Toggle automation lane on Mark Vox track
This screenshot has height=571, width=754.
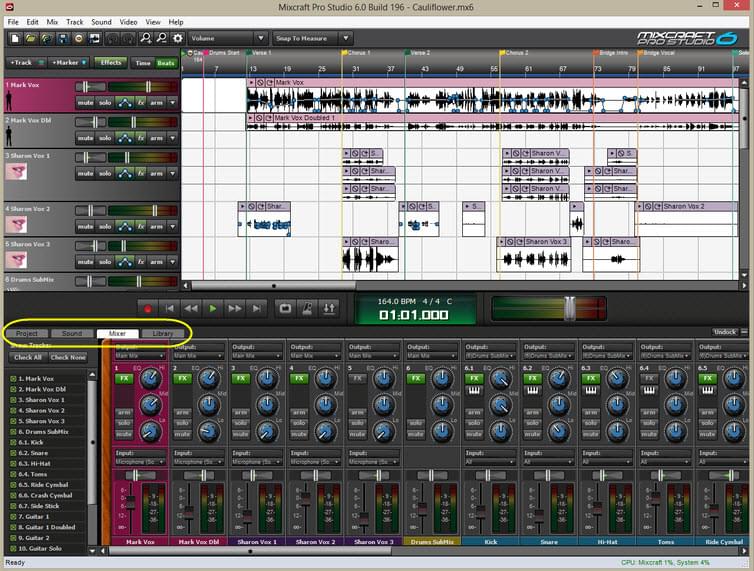click(x=125, y=102)
